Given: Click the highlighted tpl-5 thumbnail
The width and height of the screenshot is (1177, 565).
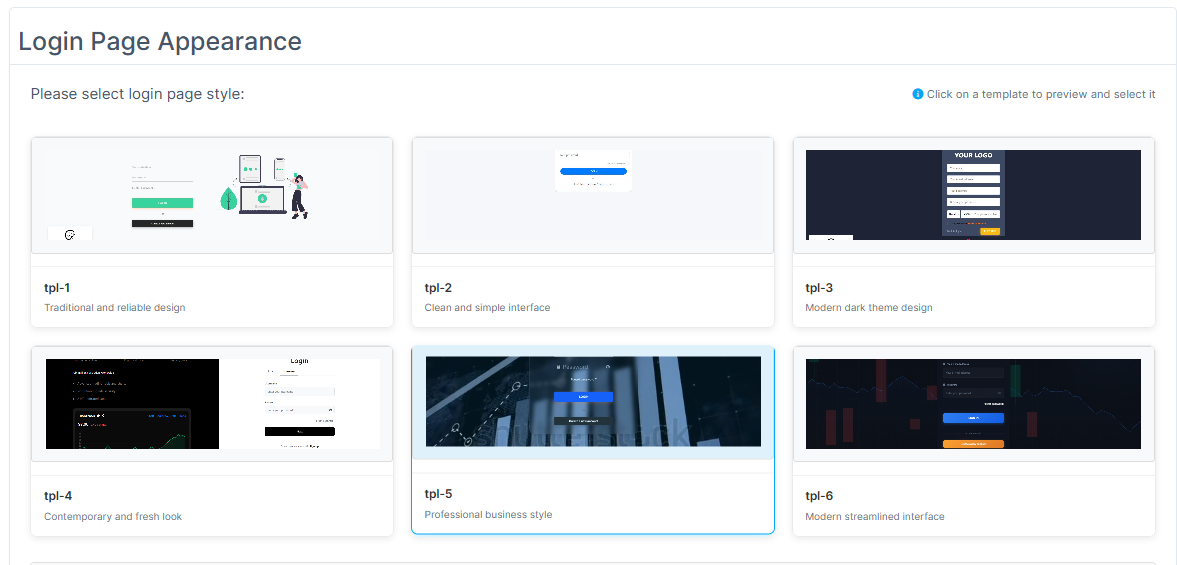Looking at the screenshot, I should tap(593, 402).
